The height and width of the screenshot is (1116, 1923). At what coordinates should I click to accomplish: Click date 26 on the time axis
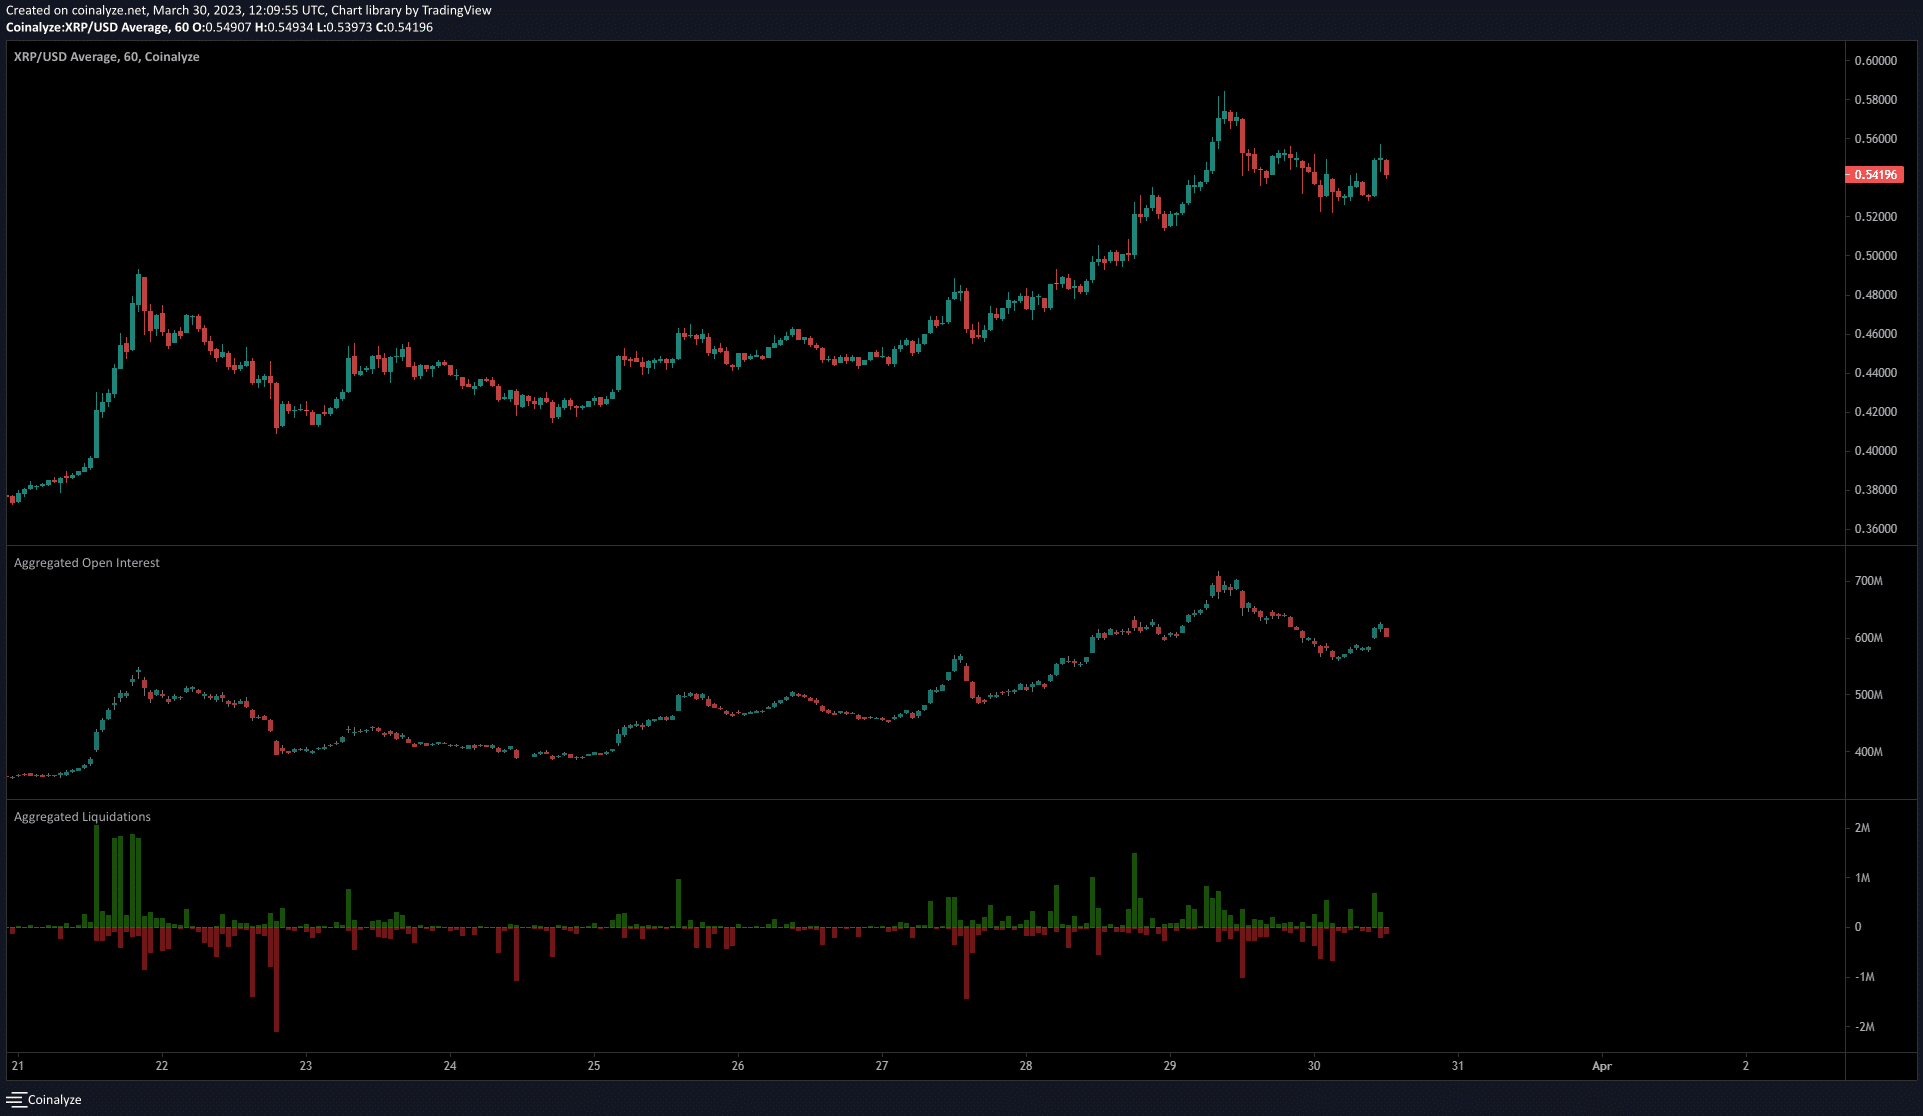pos(738,1066)
